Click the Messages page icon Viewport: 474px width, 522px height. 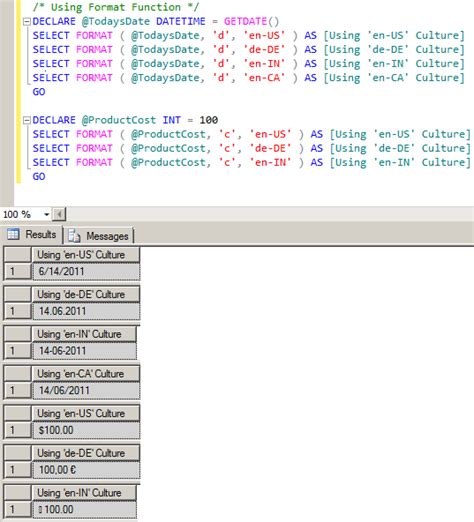[x=74, y=236]
